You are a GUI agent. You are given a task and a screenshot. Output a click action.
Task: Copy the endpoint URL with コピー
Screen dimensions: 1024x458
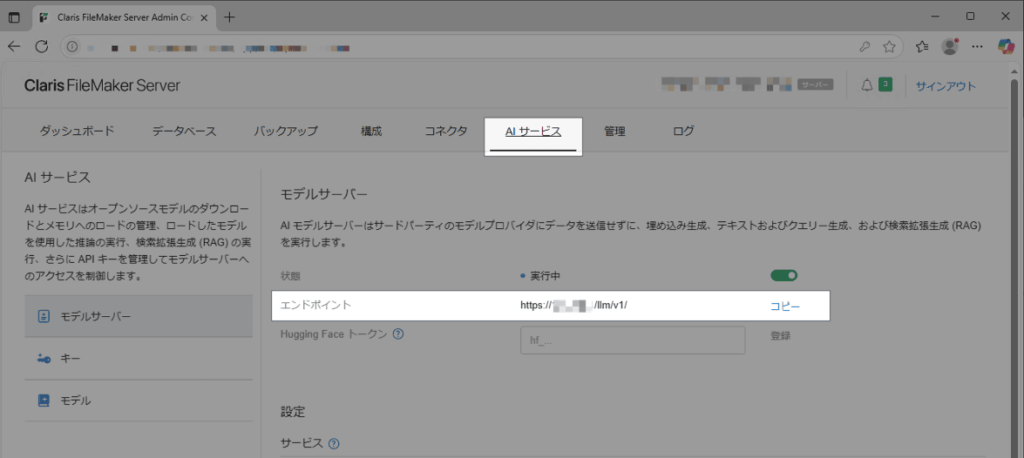(785, 306)
